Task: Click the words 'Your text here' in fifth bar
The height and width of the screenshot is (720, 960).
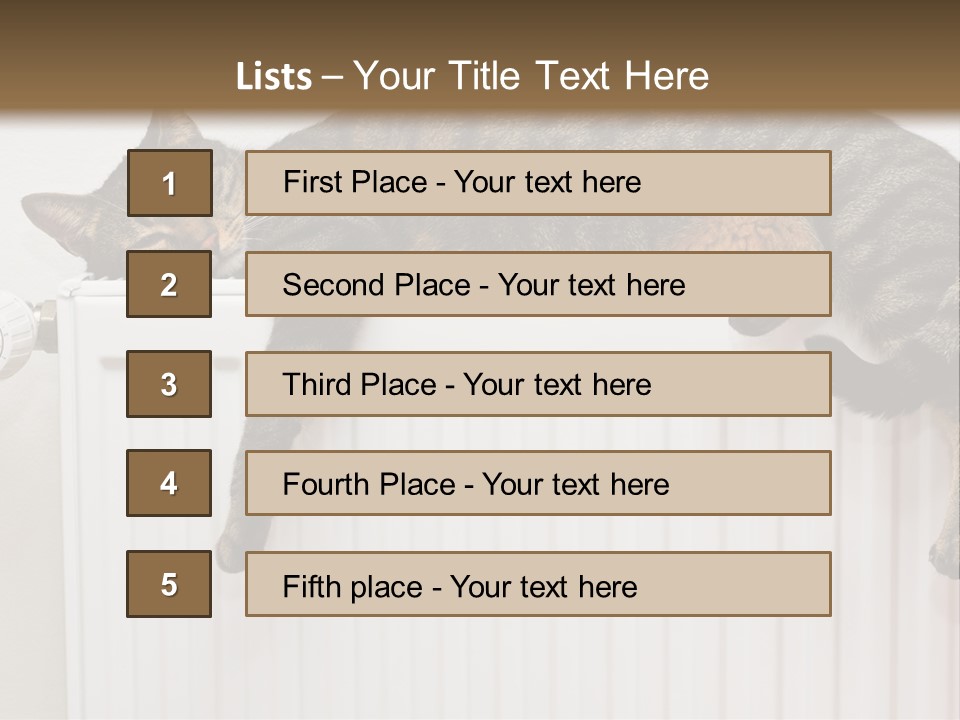Action: (x=543, y=586)
